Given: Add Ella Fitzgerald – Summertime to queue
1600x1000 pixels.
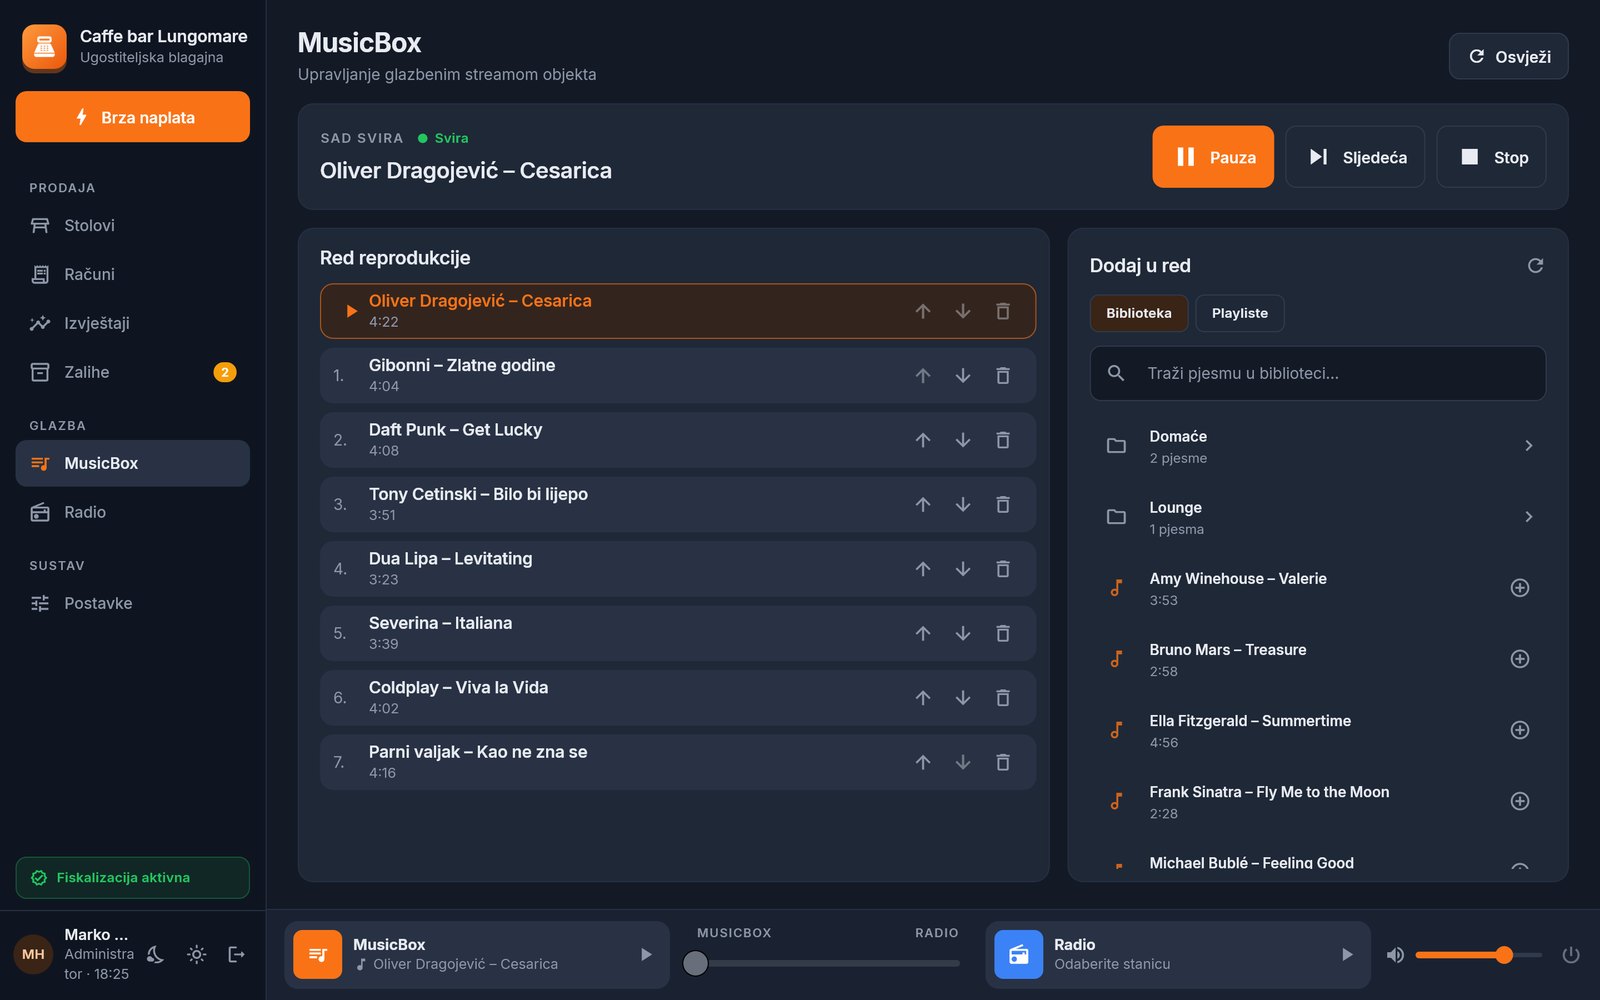Looking at the screenshot, I should click(x=1520, y=730).
